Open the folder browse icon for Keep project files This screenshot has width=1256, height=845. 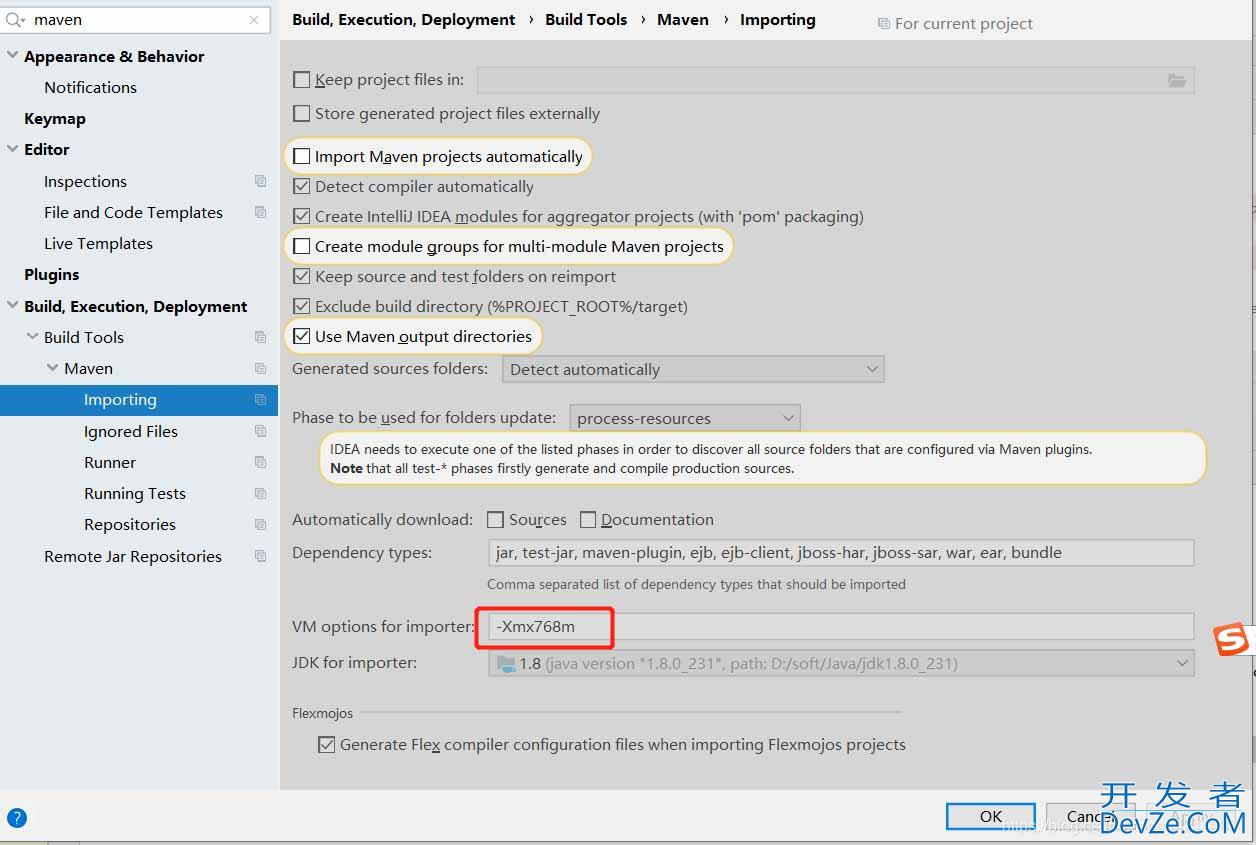(x=1176, y=80)
